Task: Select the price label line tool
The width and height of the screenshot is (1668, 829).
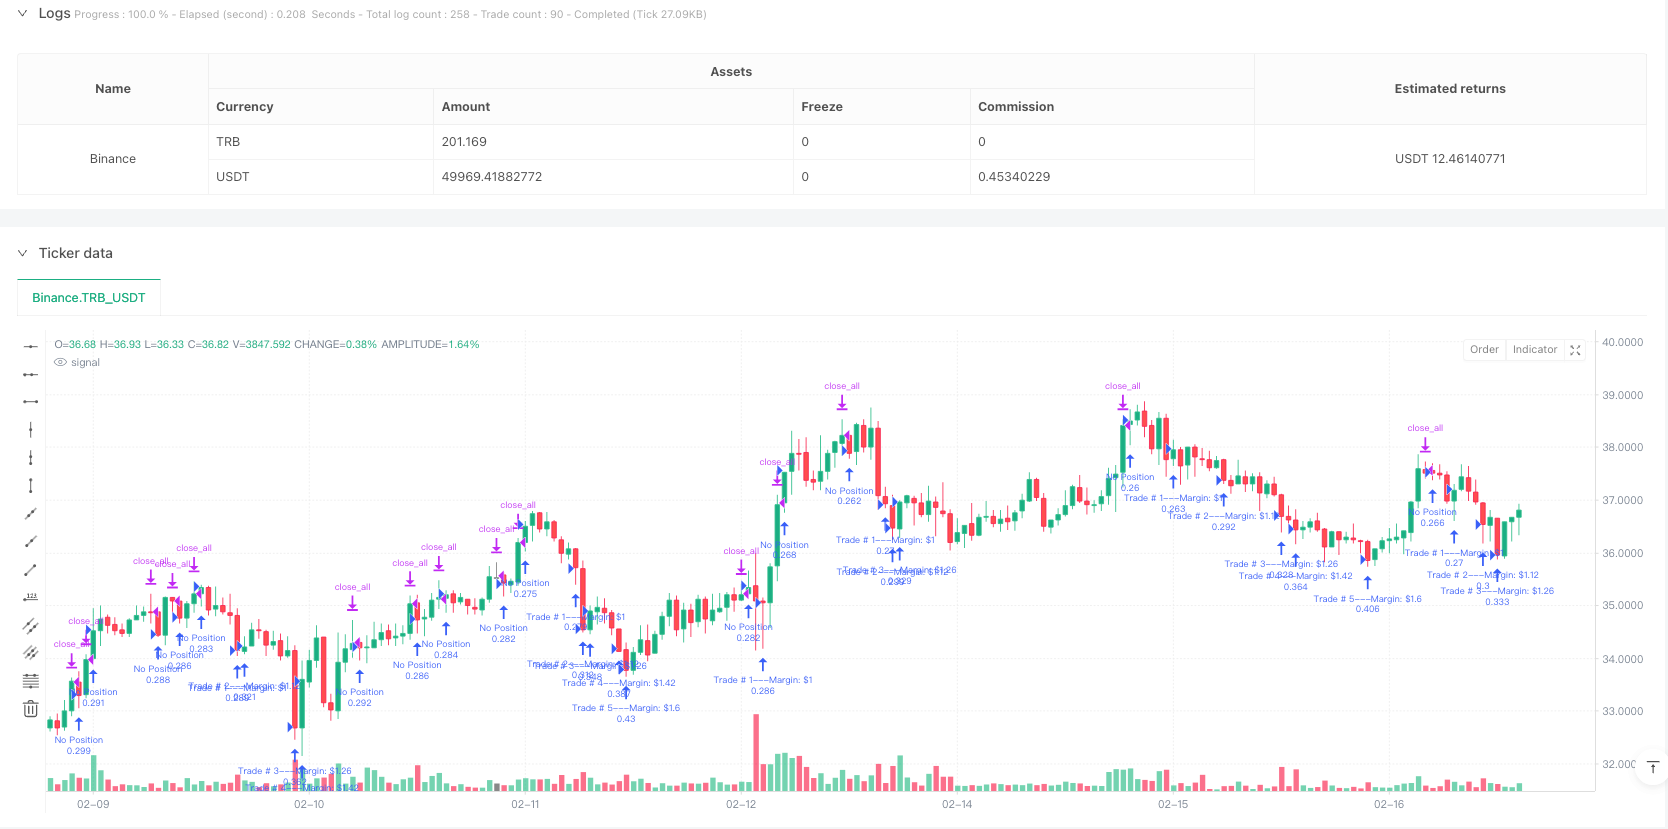Action: coord(31,597)
